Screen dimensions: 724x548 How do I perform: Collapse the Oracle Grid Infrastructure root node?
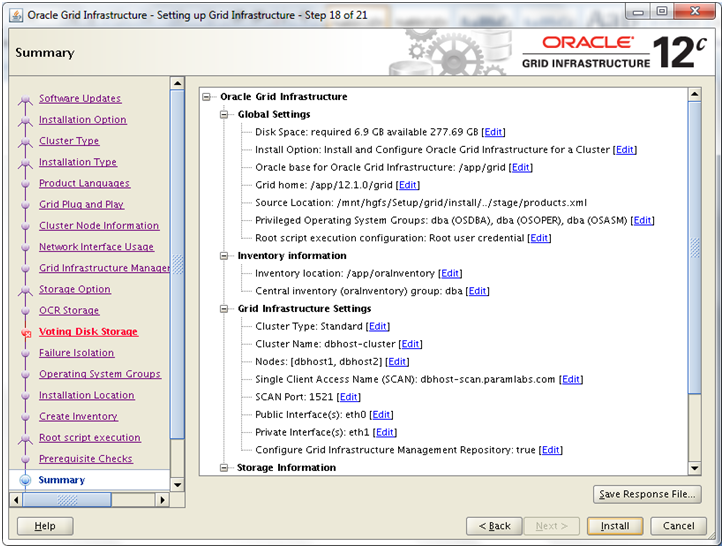206,96
